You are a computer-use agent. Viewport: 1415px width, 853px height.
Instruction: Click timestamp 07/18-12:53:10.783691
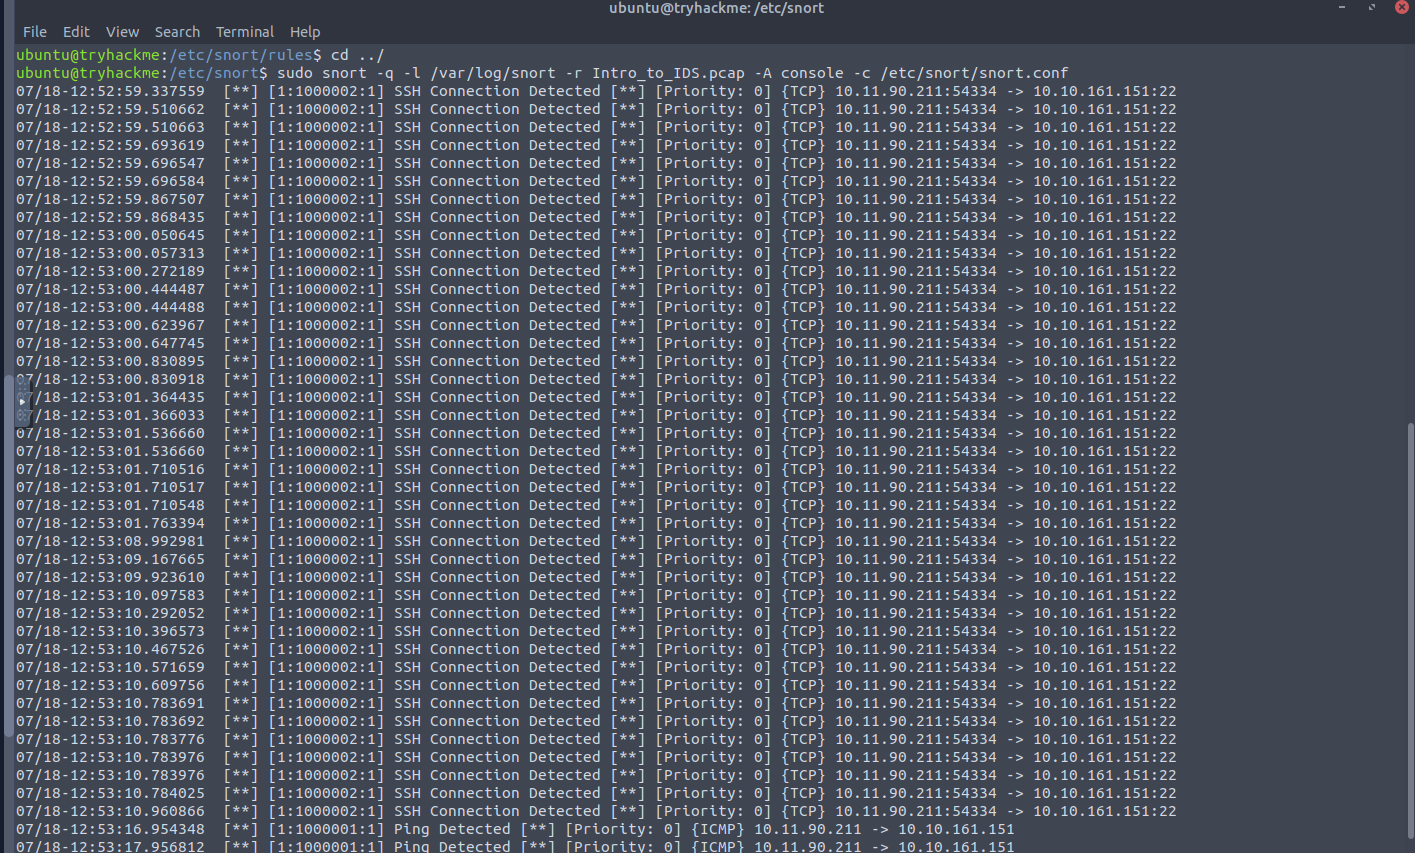click(110, 703)
